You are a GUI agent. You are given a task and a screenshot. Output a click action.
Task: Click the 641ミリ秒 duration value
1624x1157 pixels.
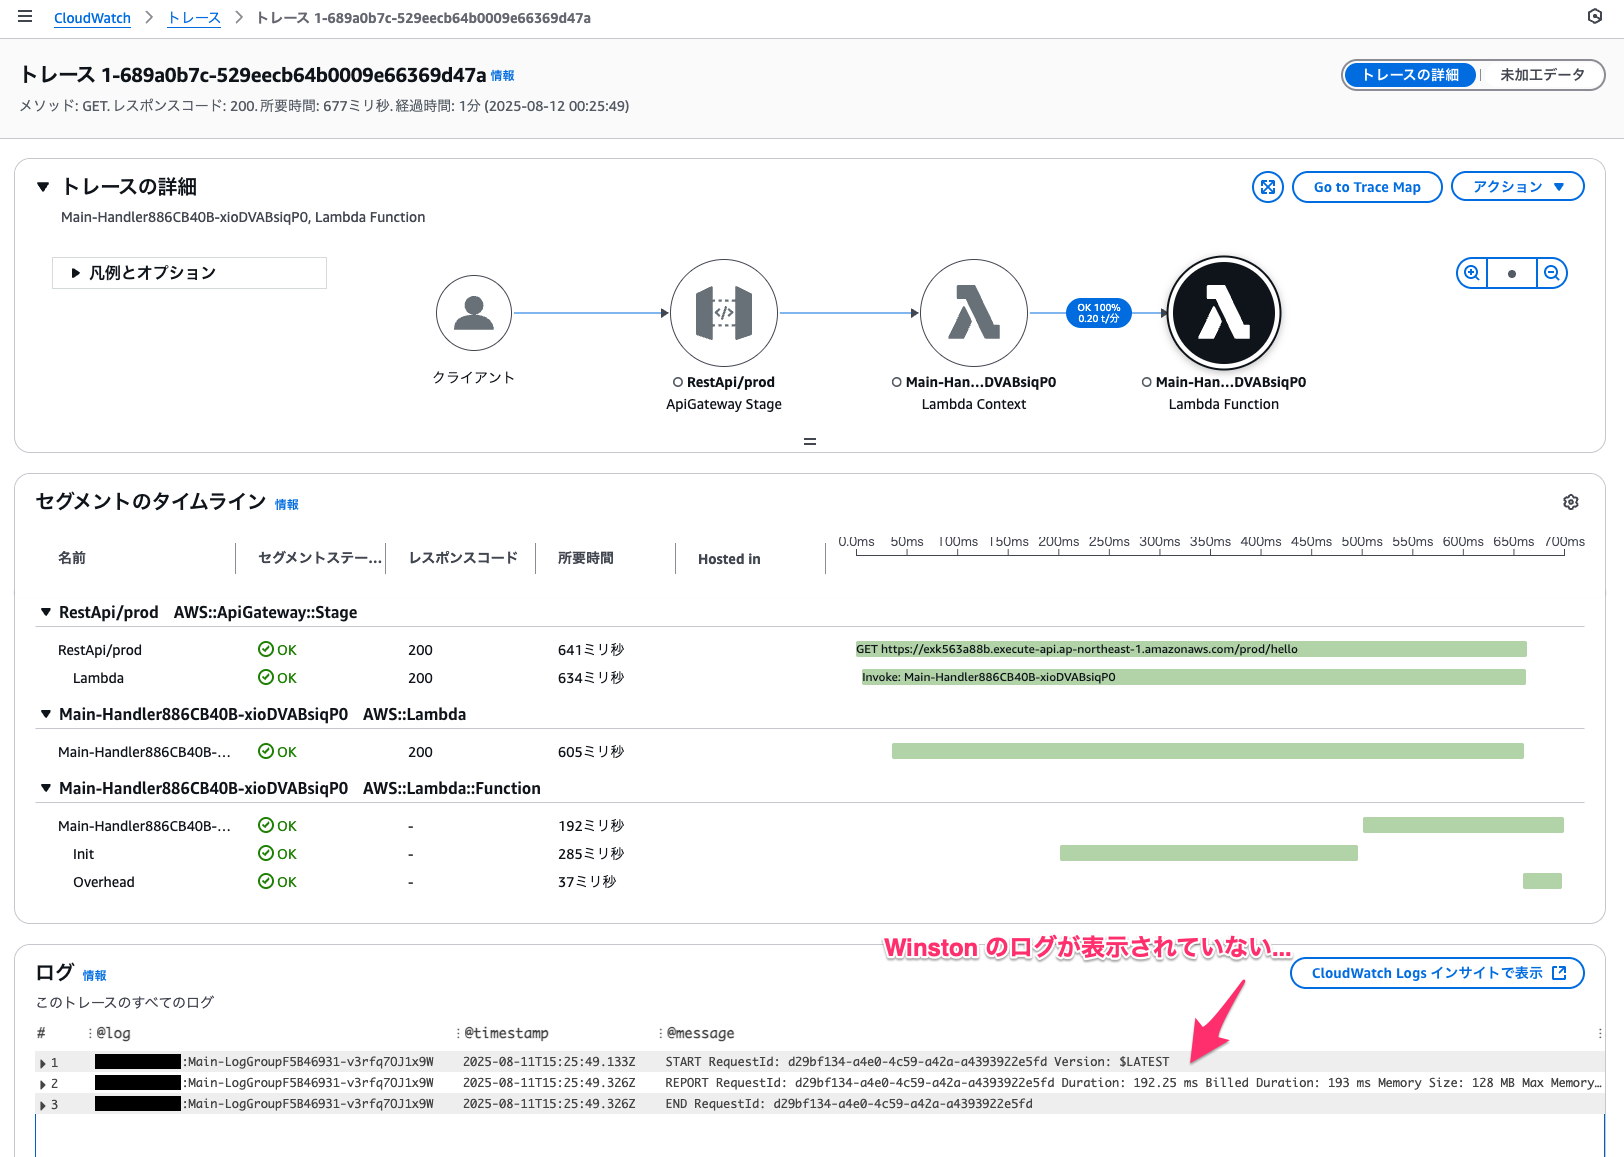tap(591, 650)
